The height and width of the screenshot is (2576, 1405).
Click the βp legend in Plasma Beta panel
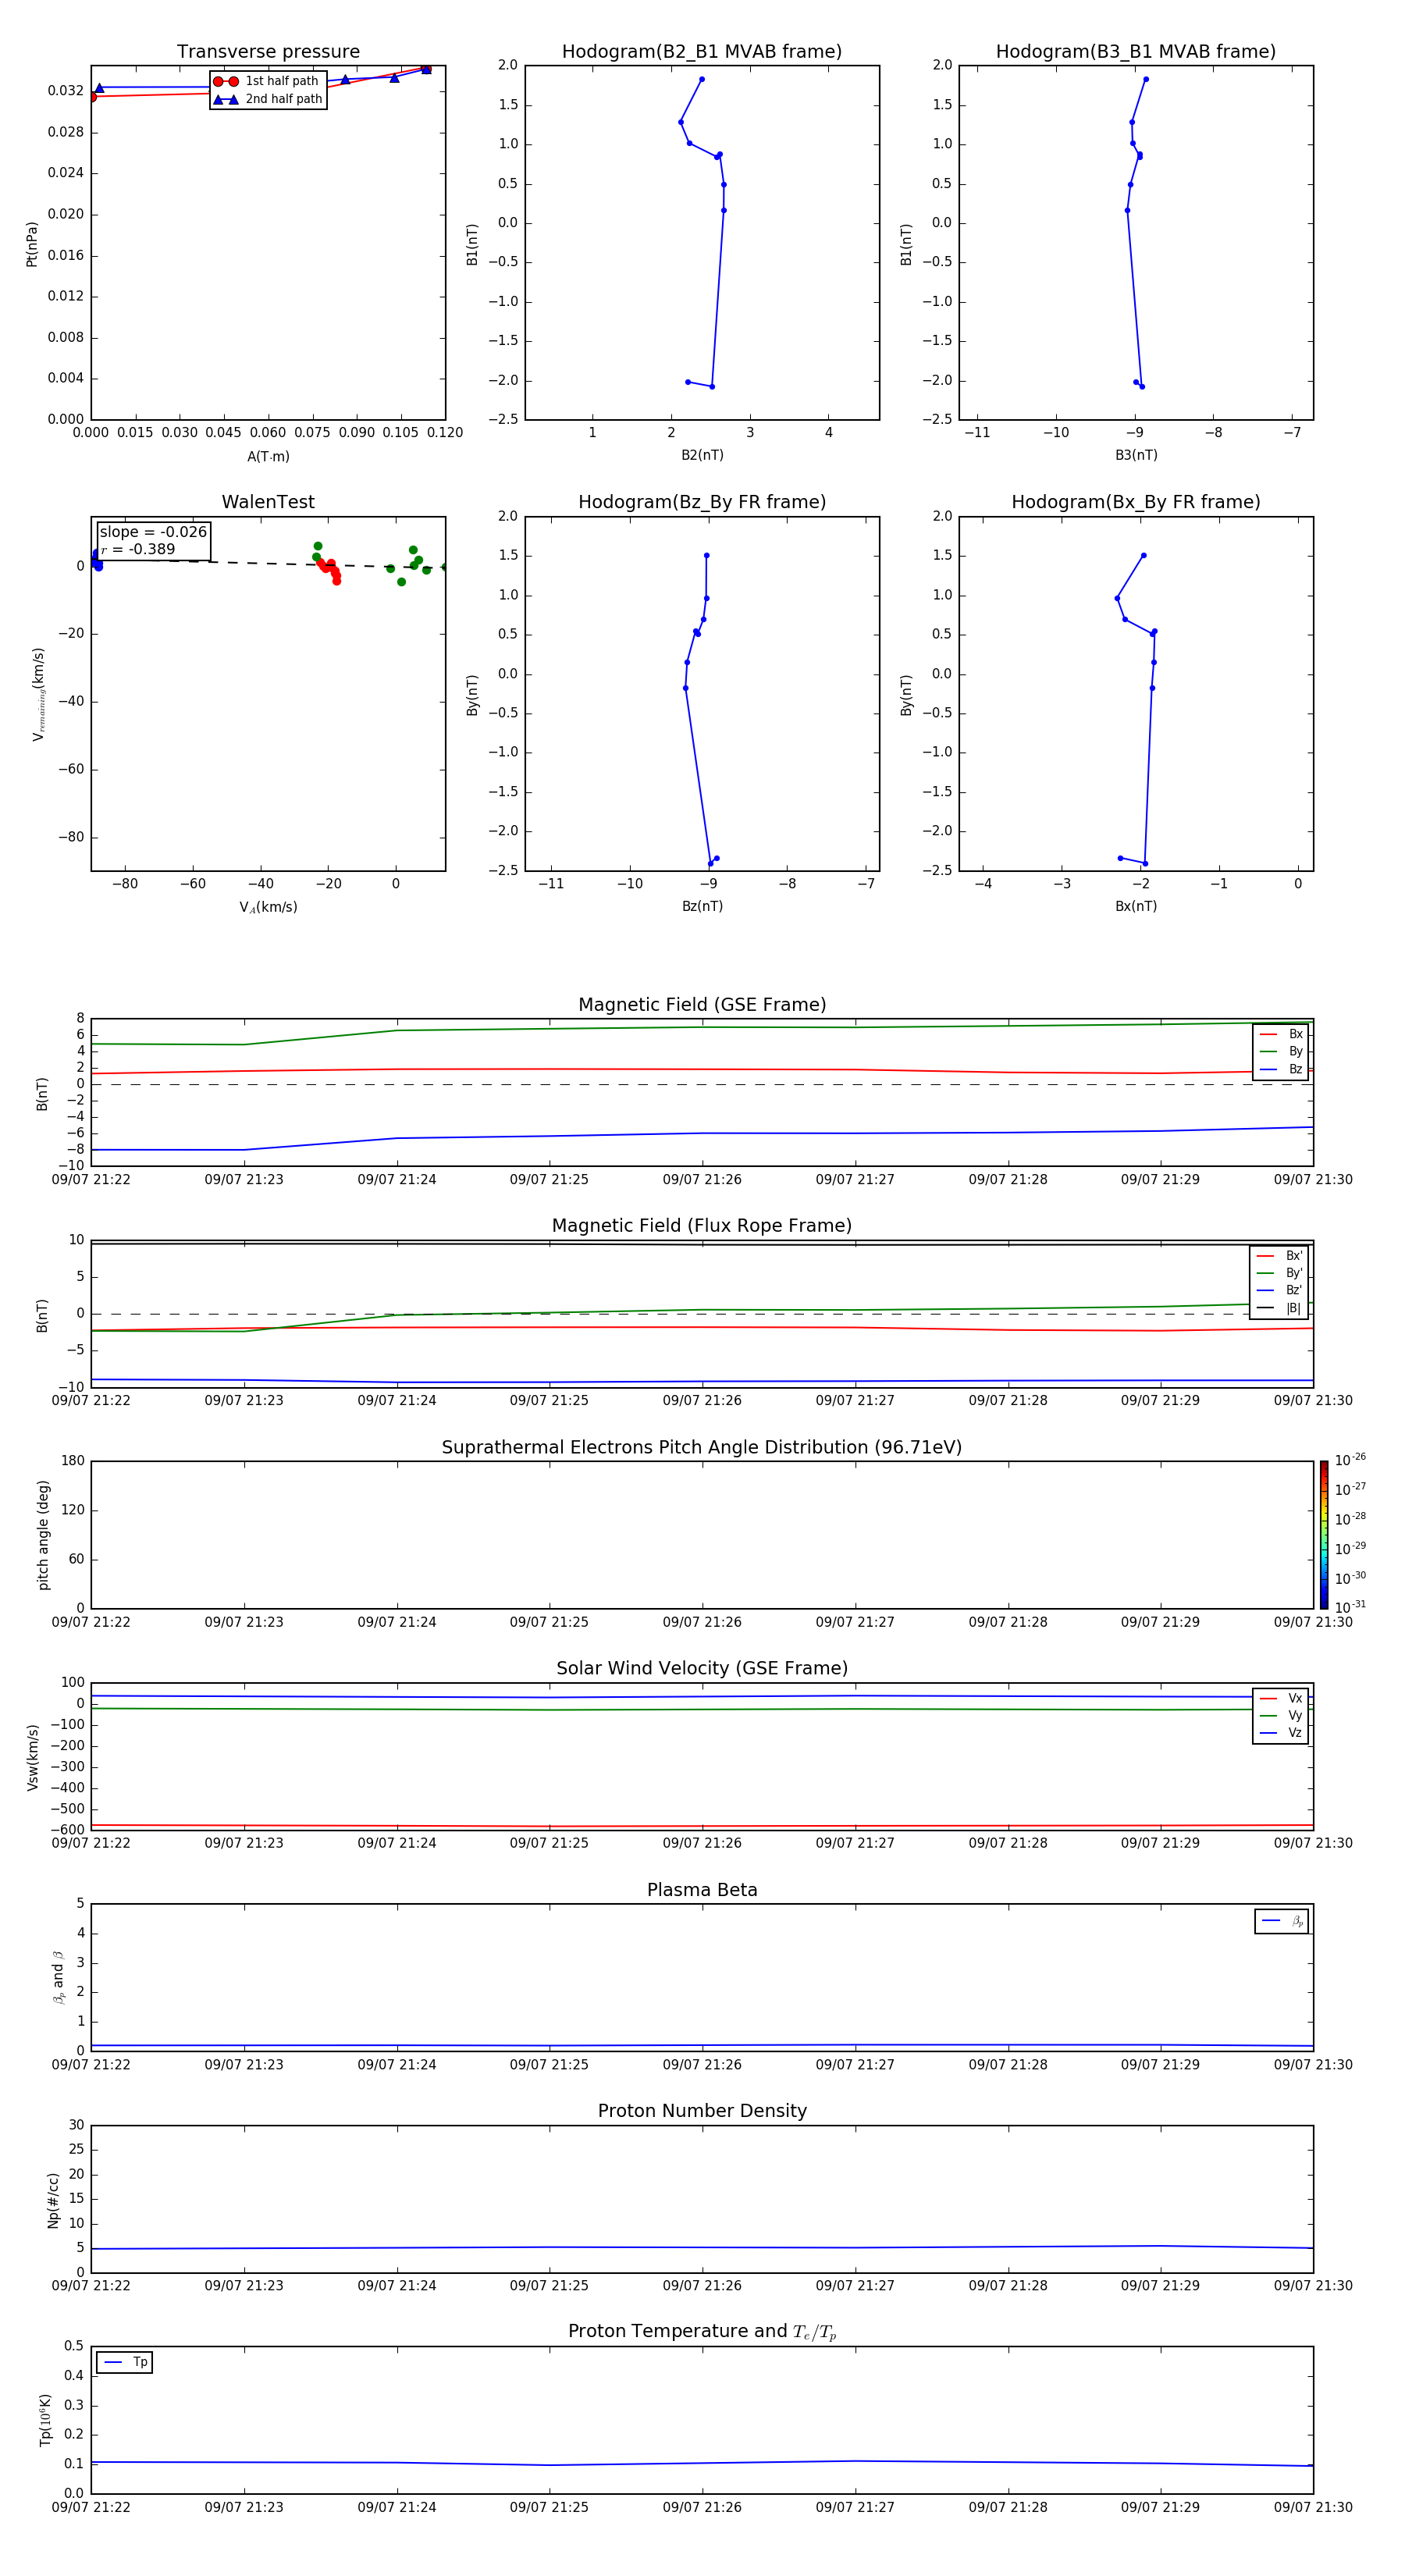point(1282,1921)
